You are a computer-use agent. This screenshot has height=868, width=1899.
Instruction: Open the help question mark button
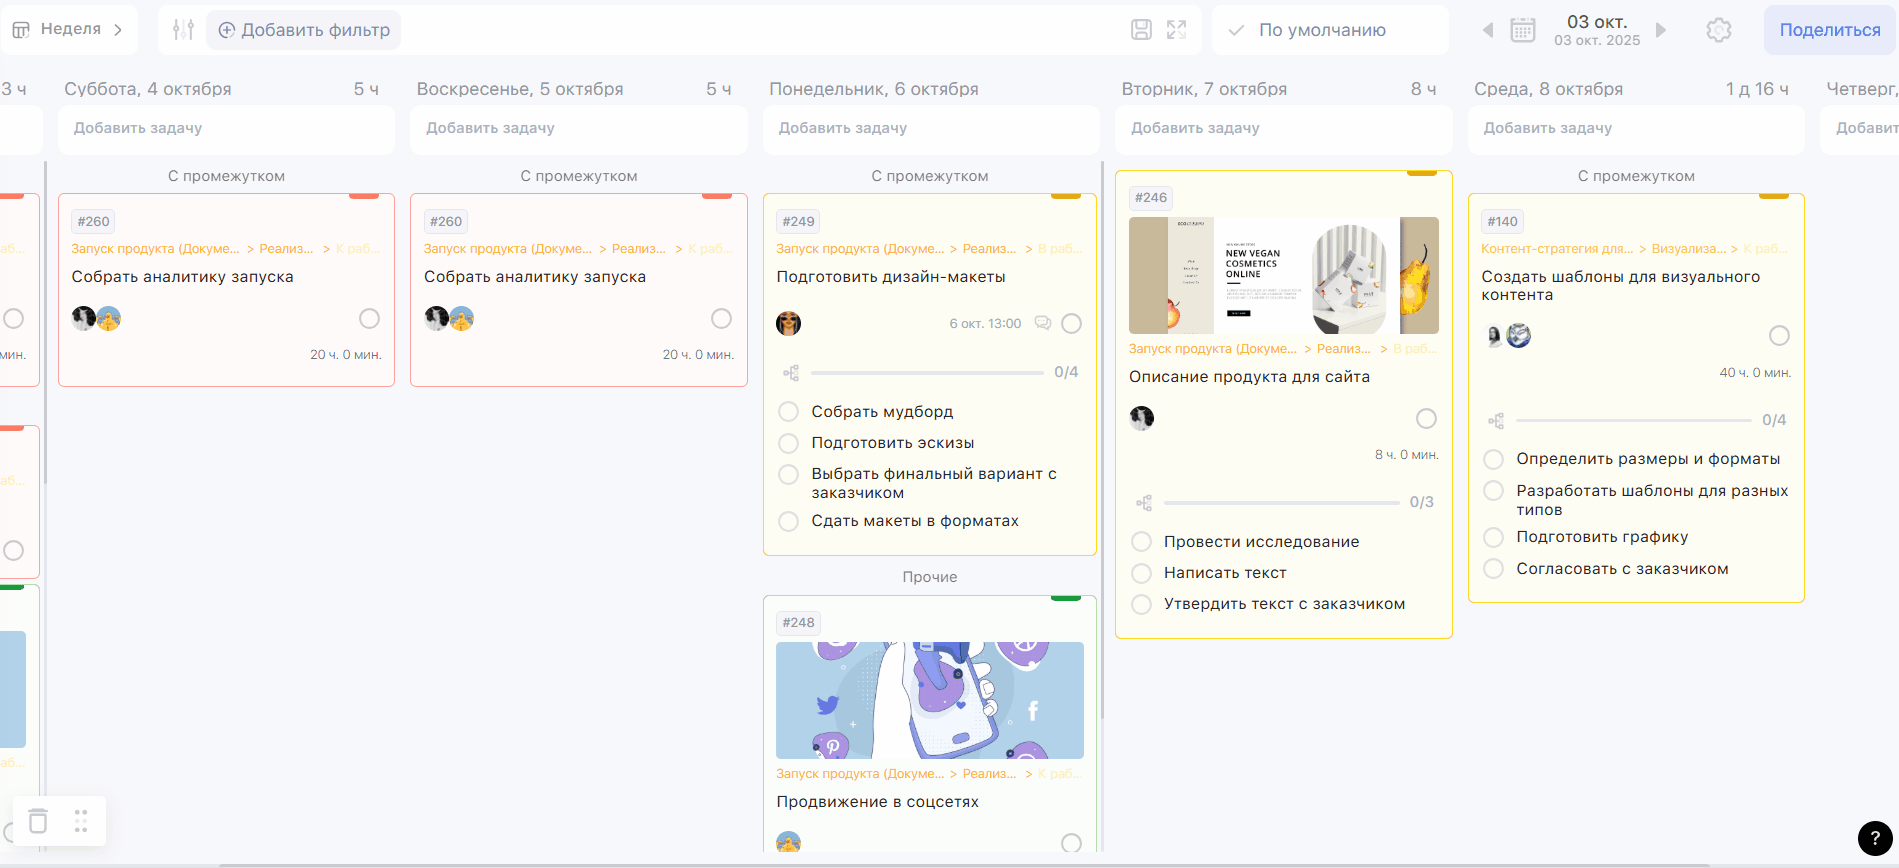1874,838
